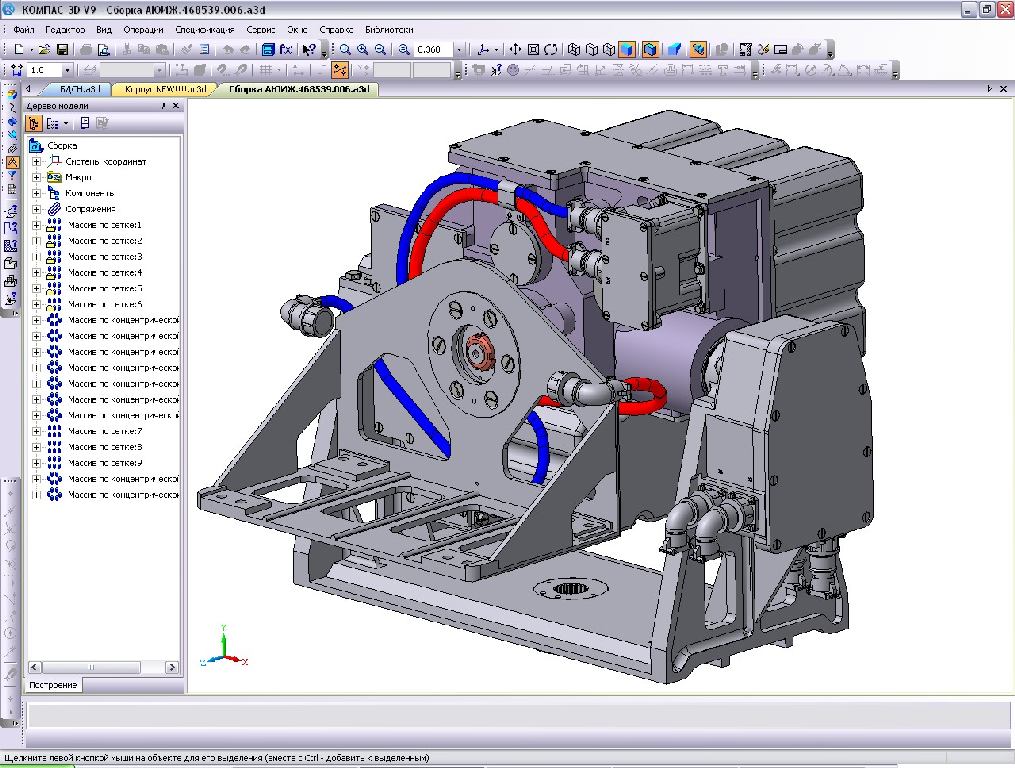Screen dimensions: 1015x768
Task: Activate the Rotate view tool
Action: [551, 49]
